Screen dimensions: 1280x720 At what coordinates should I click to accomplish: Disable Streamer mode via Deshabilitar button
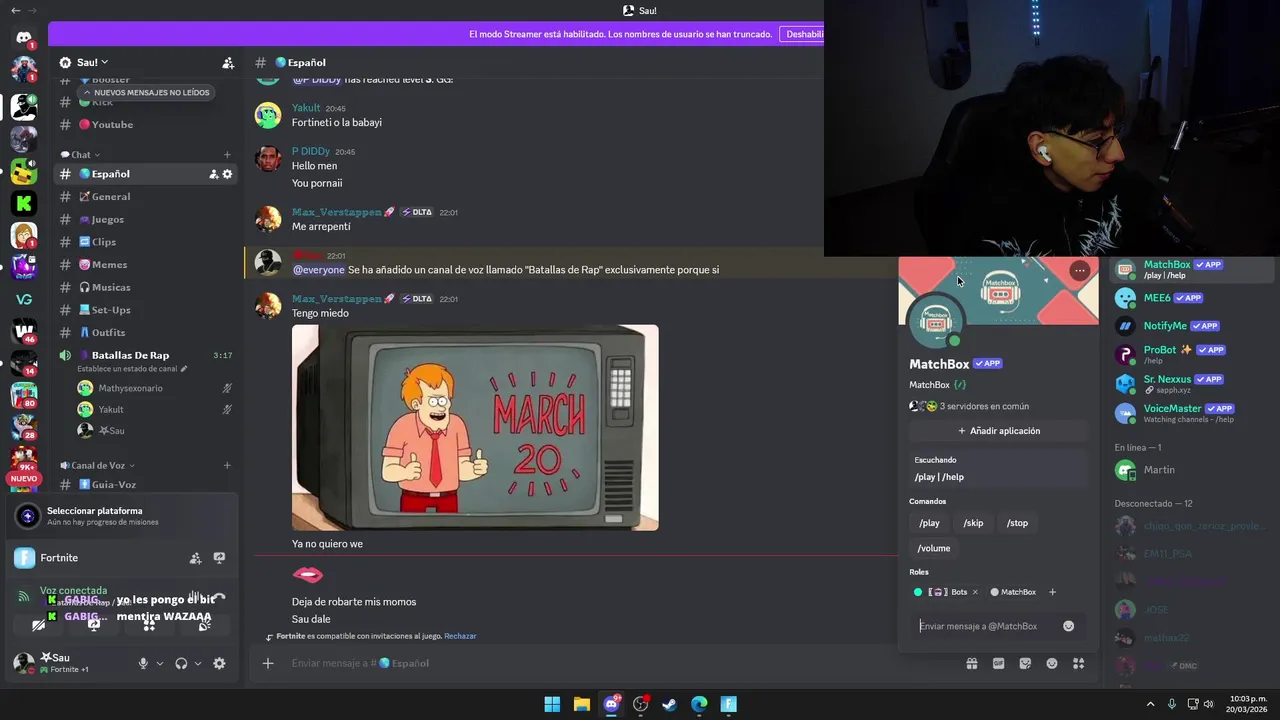click(x=803, y=34)
